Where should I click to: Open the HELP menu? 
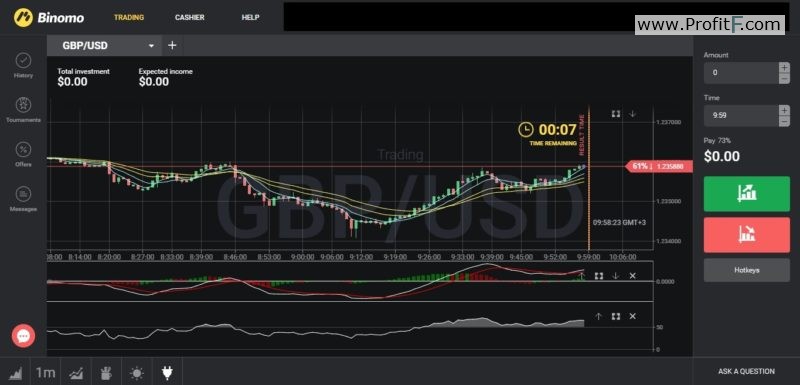click(x=250, y=17)
